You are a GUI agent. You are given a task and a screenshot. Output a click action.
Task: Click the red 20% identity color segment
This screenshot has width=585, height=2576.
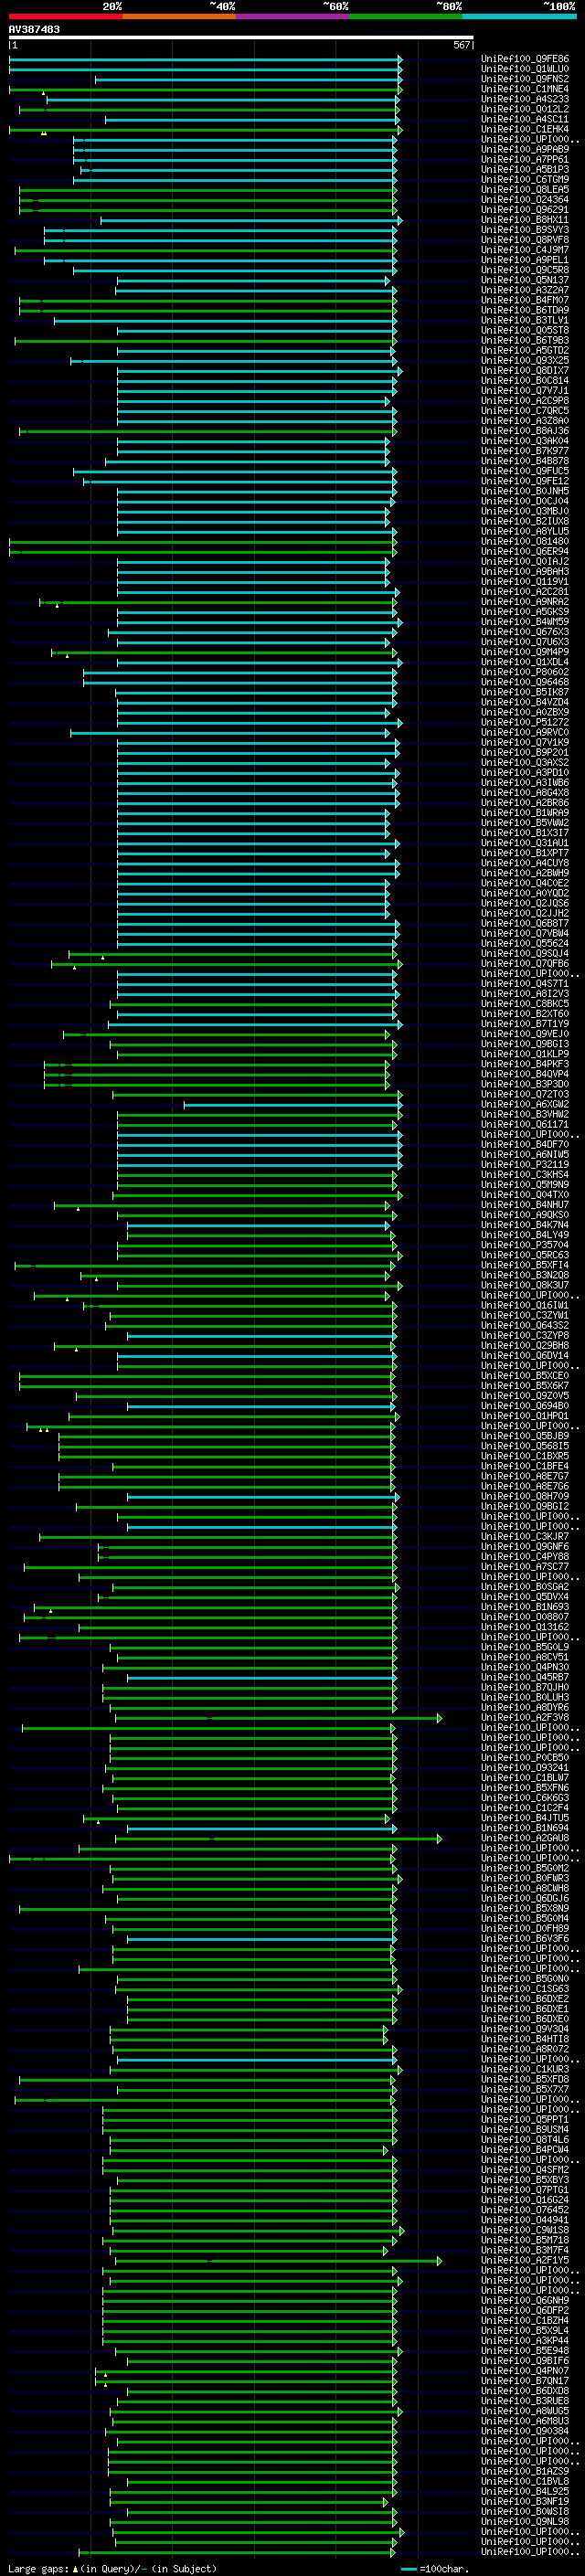[x=65, y=16]
